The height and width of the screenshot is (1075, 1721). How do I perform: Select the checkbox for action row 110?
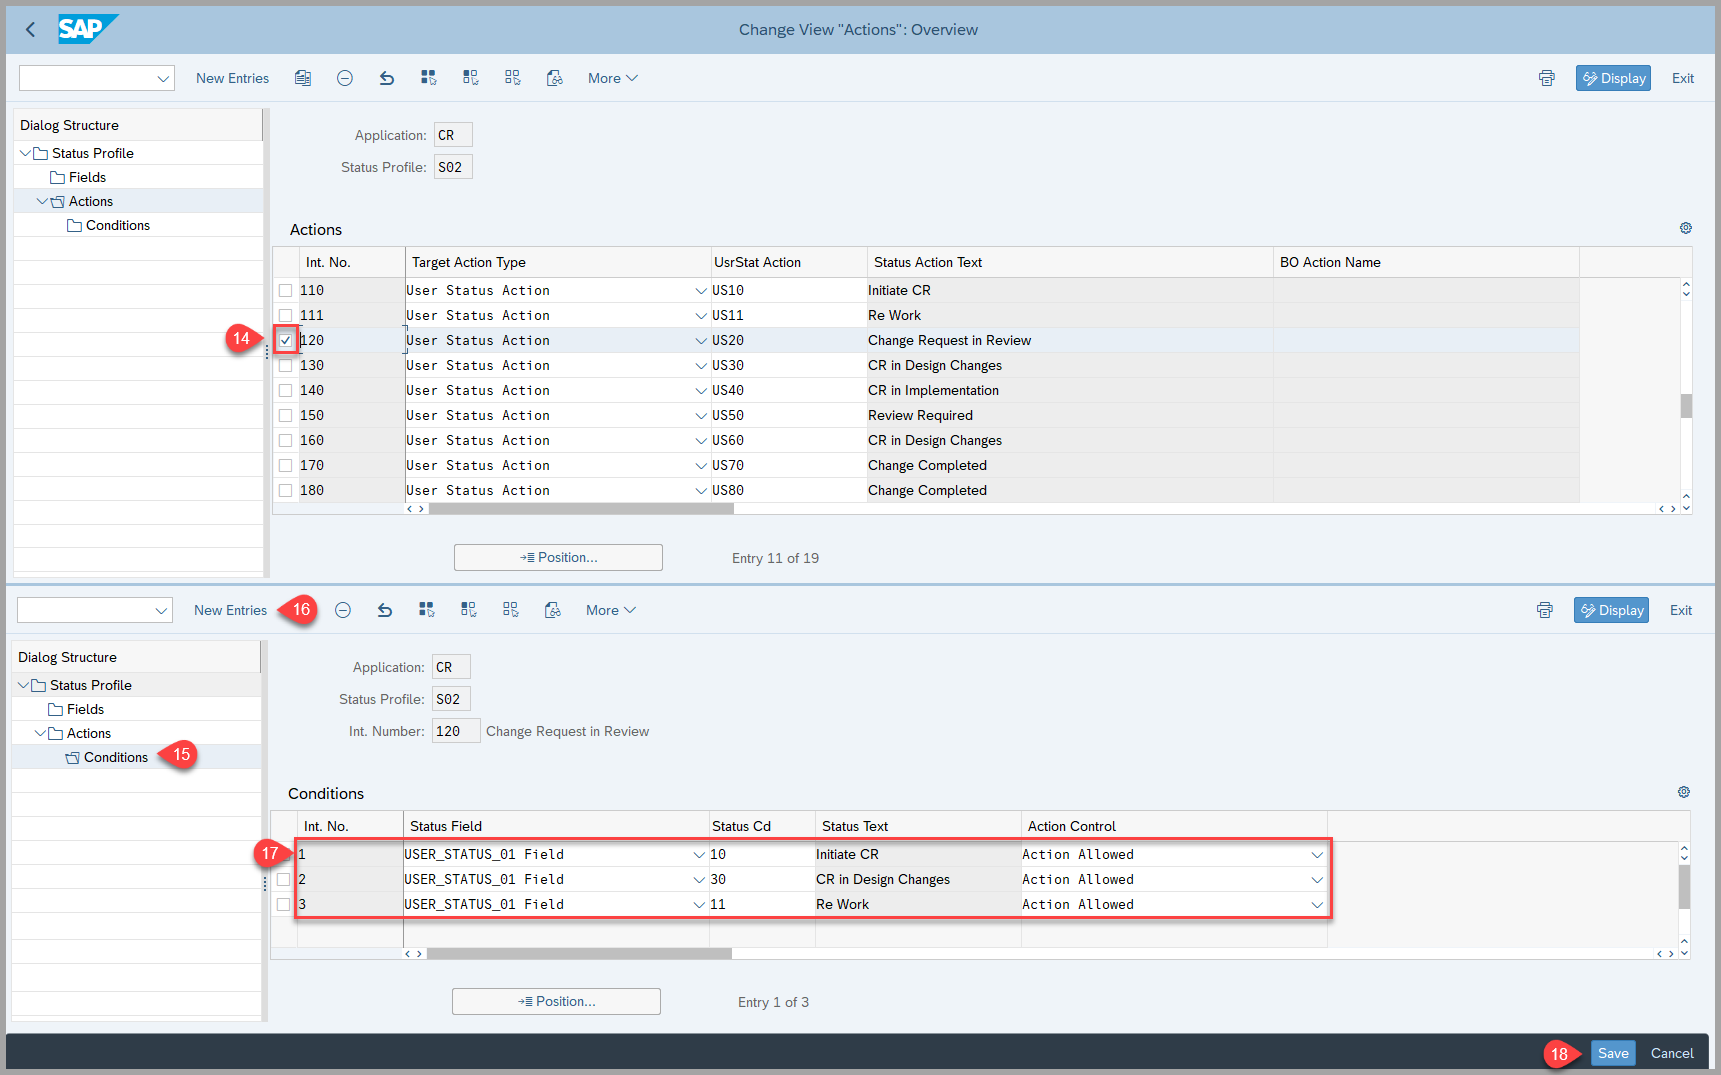286,291
